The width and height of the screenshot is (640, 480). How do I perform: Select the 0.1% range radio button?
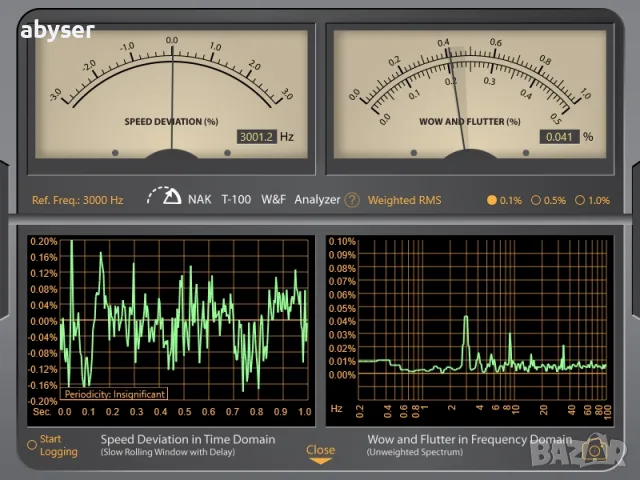pyautogui.click(x=492, y=200)
